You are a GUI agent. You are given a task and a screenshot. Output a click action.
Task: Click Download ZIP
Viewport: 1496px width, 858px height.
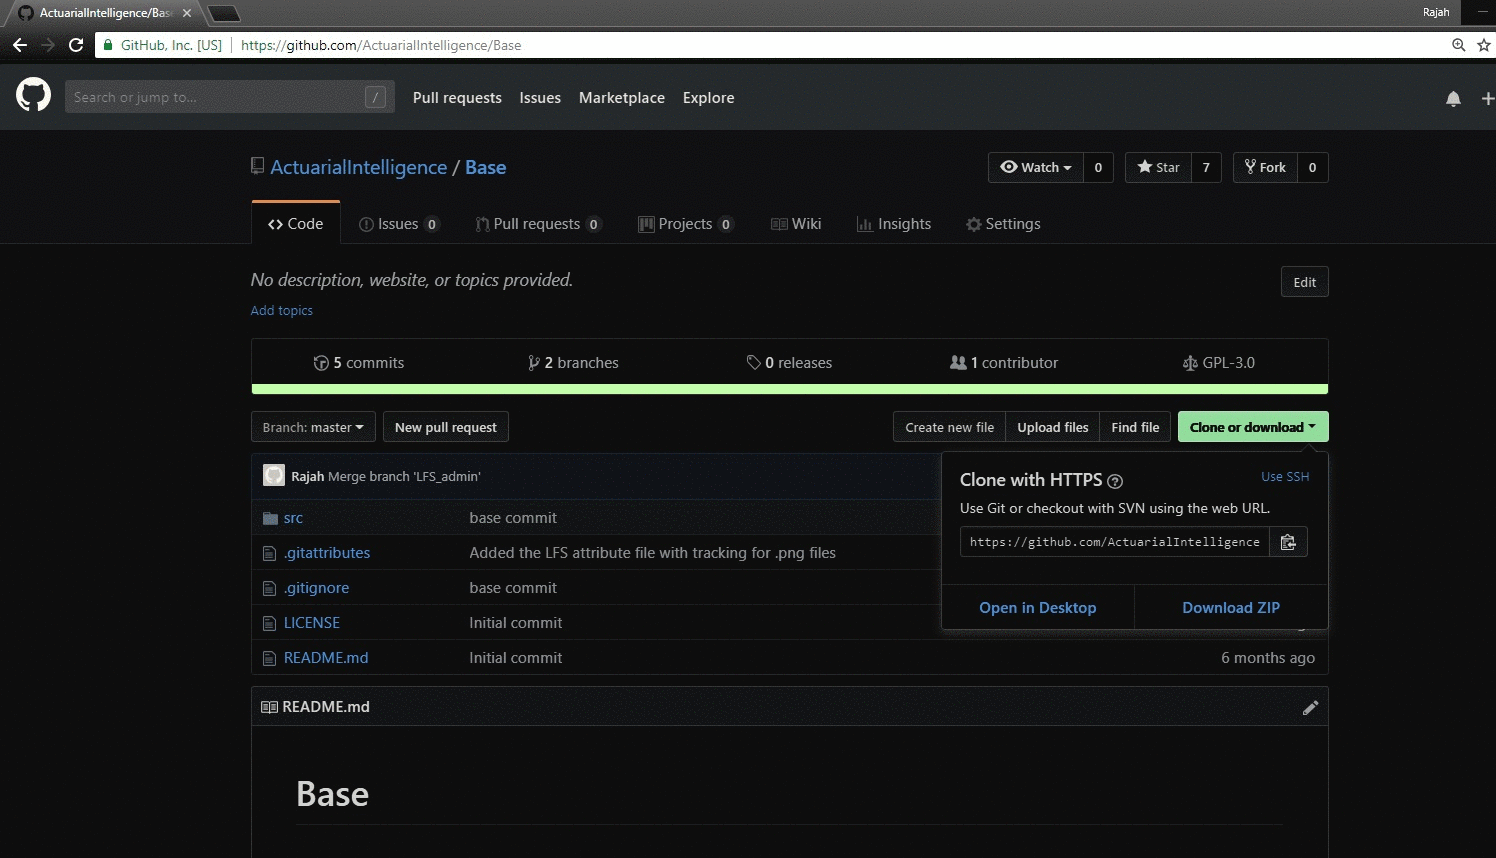[x=1231, y=608]
